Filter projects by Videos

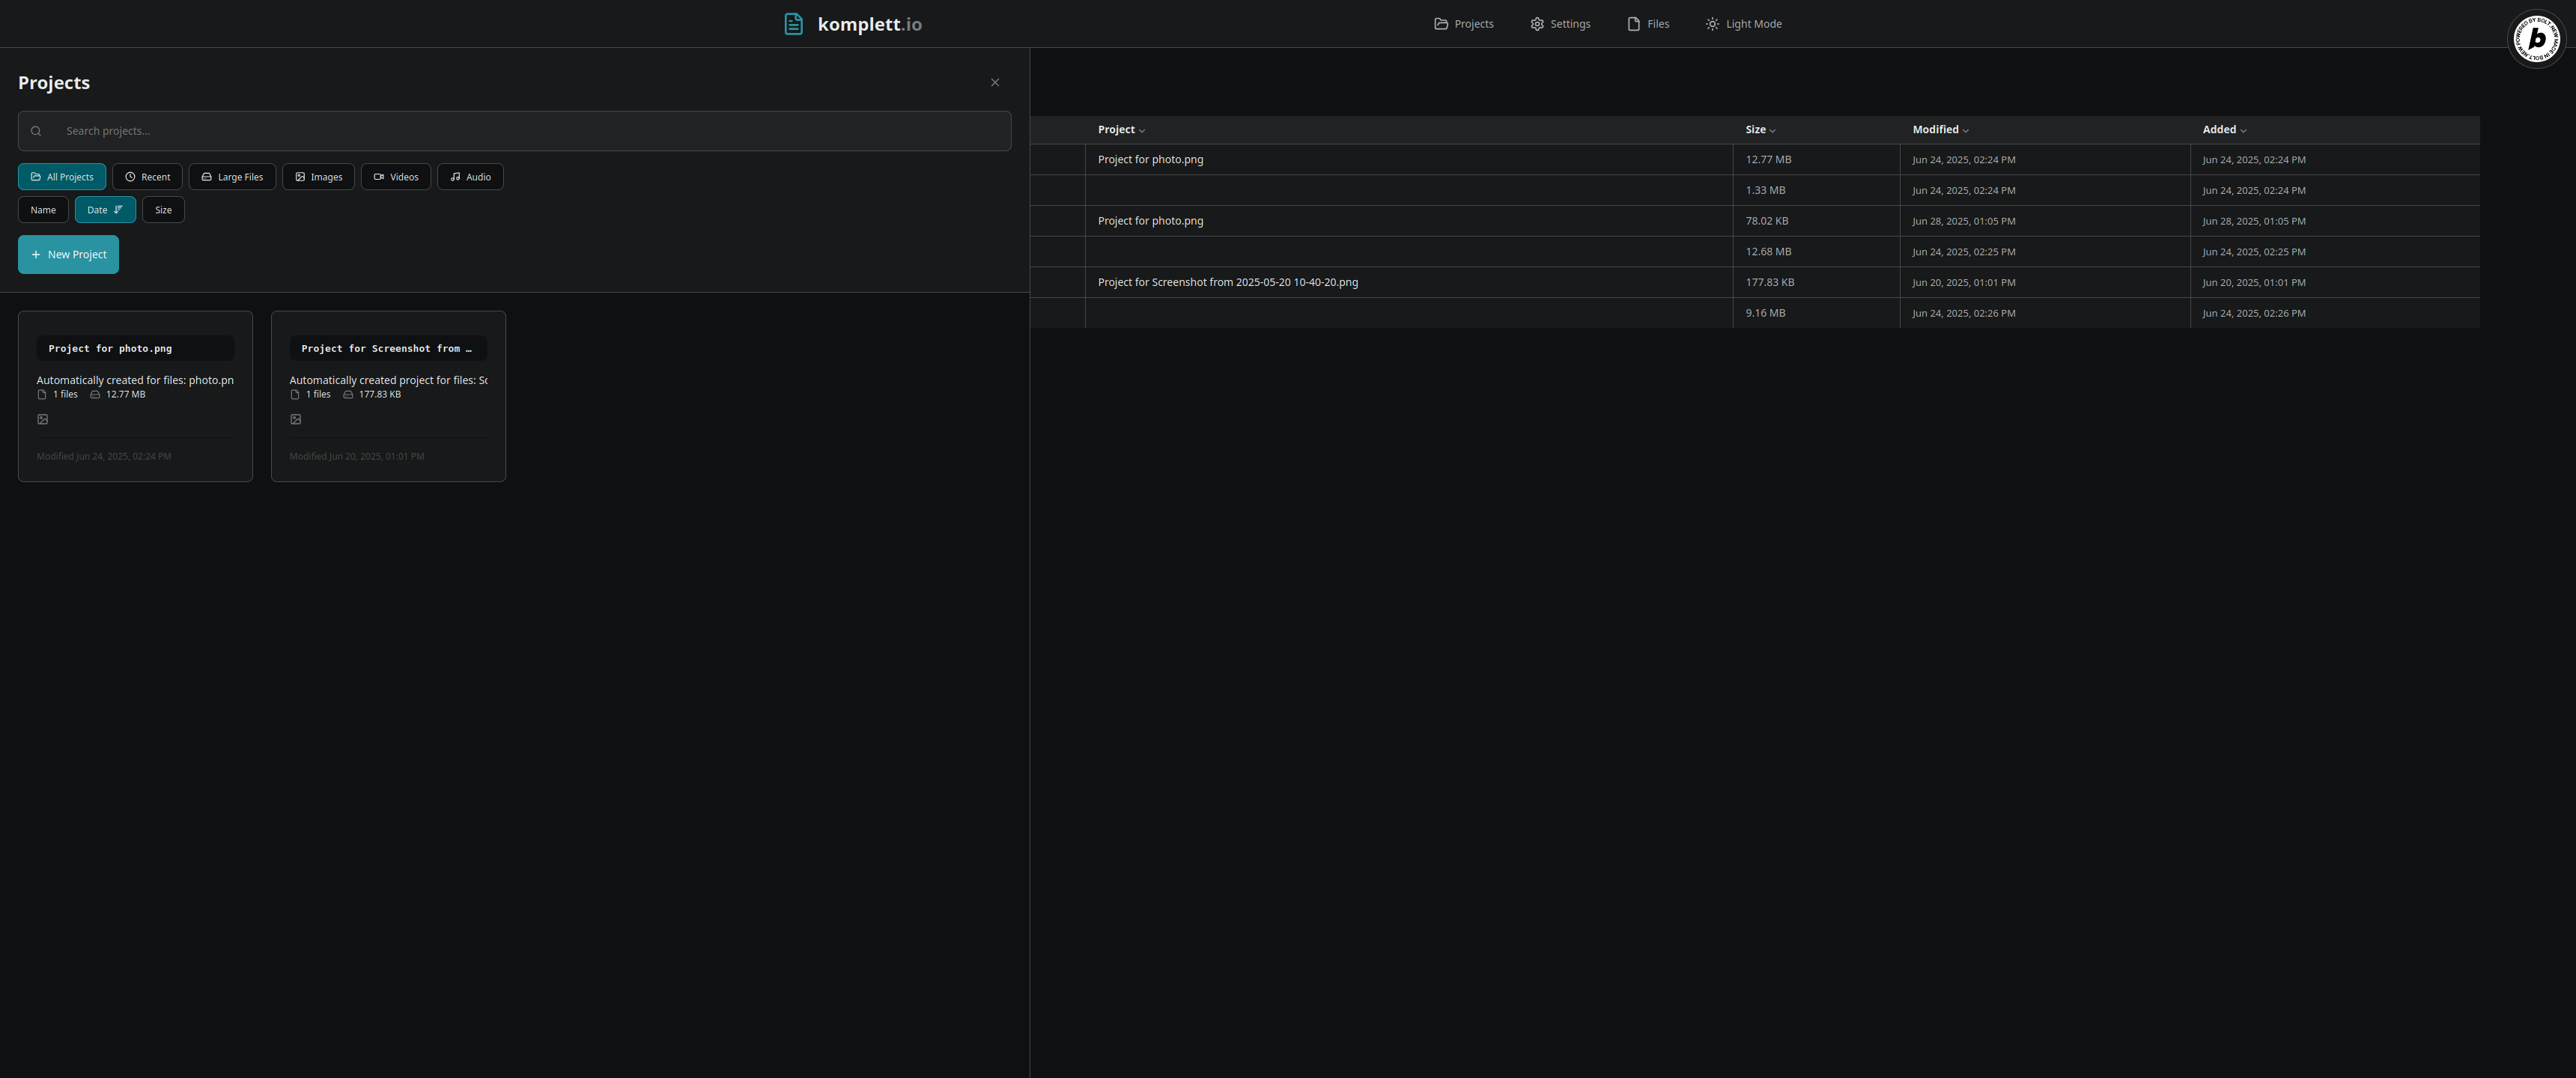coord(395,177)
